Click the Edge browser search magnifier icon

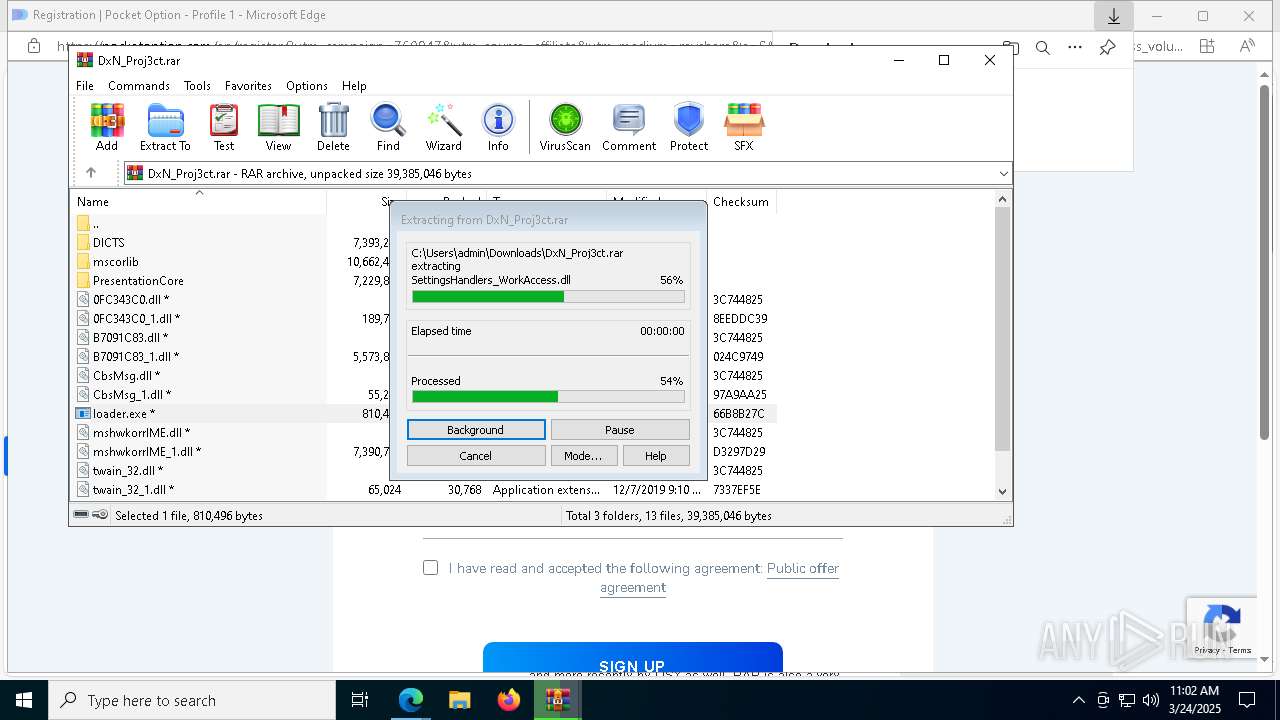[x=1043, y=46]
